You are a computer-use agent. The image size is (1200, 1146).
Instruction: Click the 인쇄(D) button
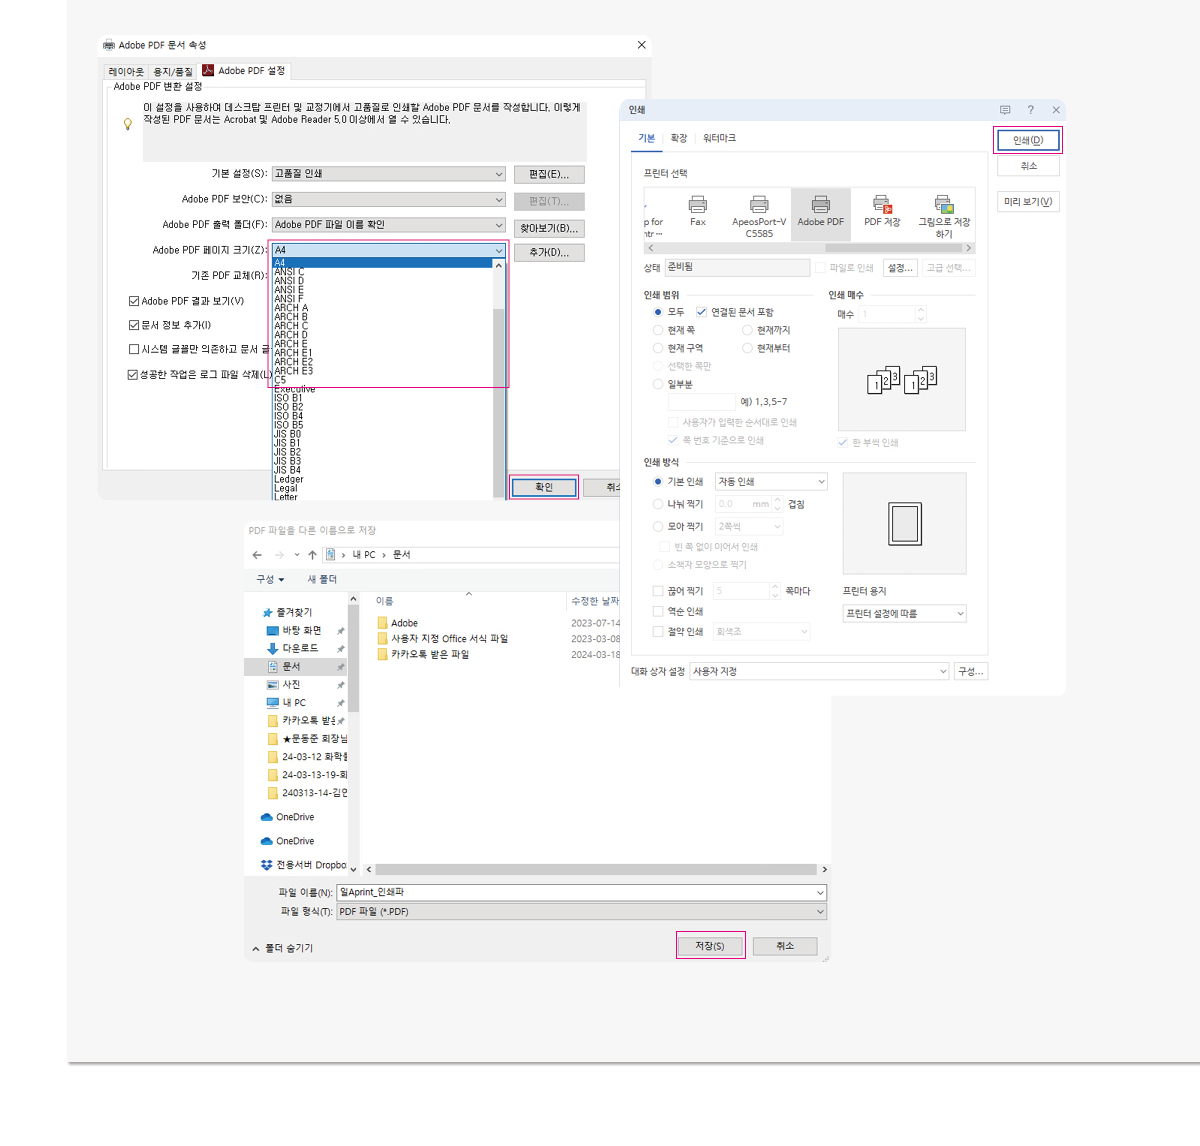coord(1027,140)
